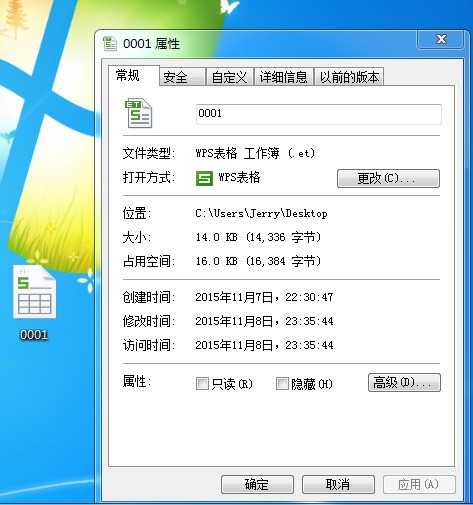The height and width of the screenshot is (505, 473).
Task: Click the file name field containing 0001
Action: [319, 114]
